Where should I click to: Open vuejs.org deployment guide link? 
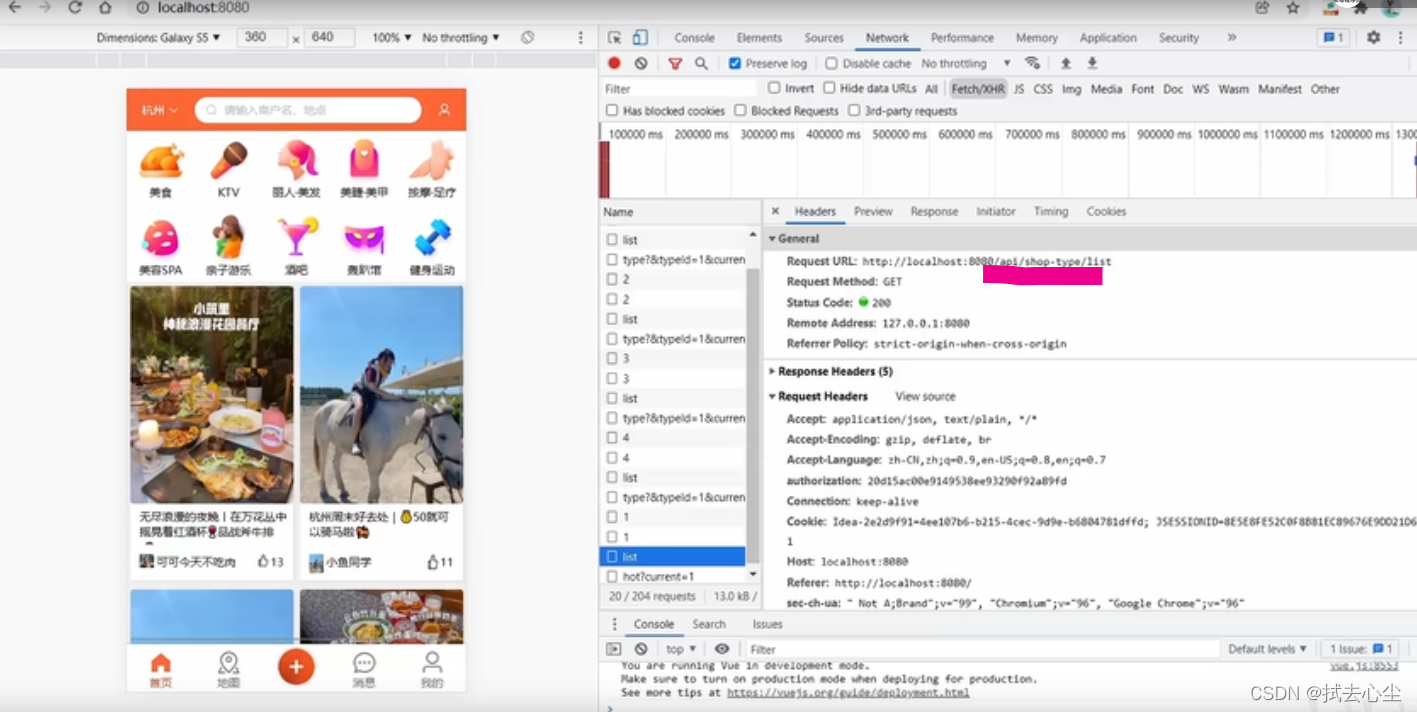point(848,692)
